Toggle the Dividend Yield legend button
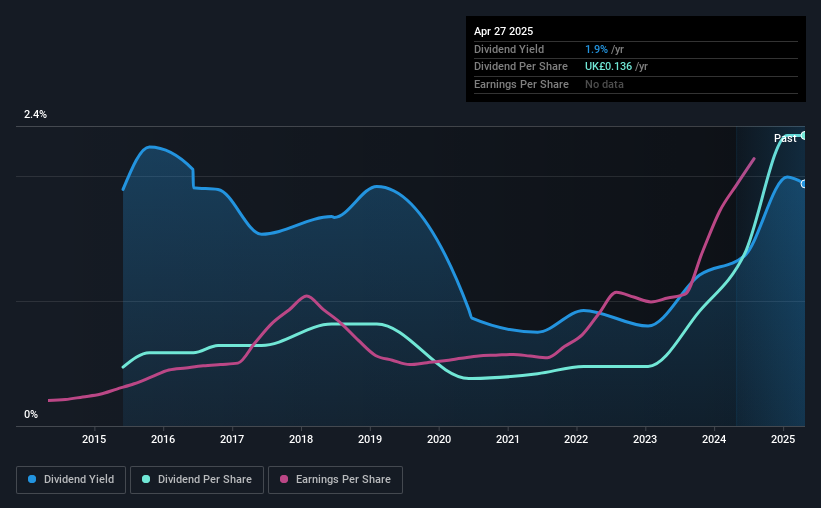This screenshot has height=508, width=821. click(x=71, y=480)
